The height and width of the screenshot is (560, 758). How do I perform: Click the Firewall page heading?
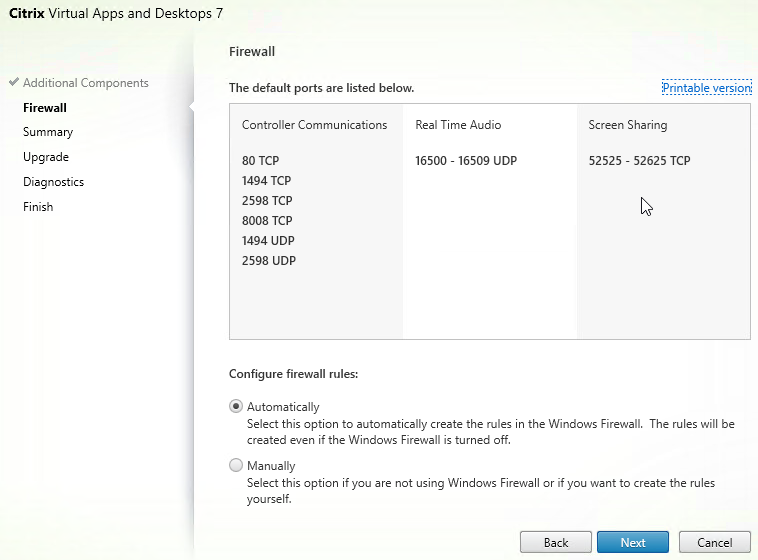252,51
